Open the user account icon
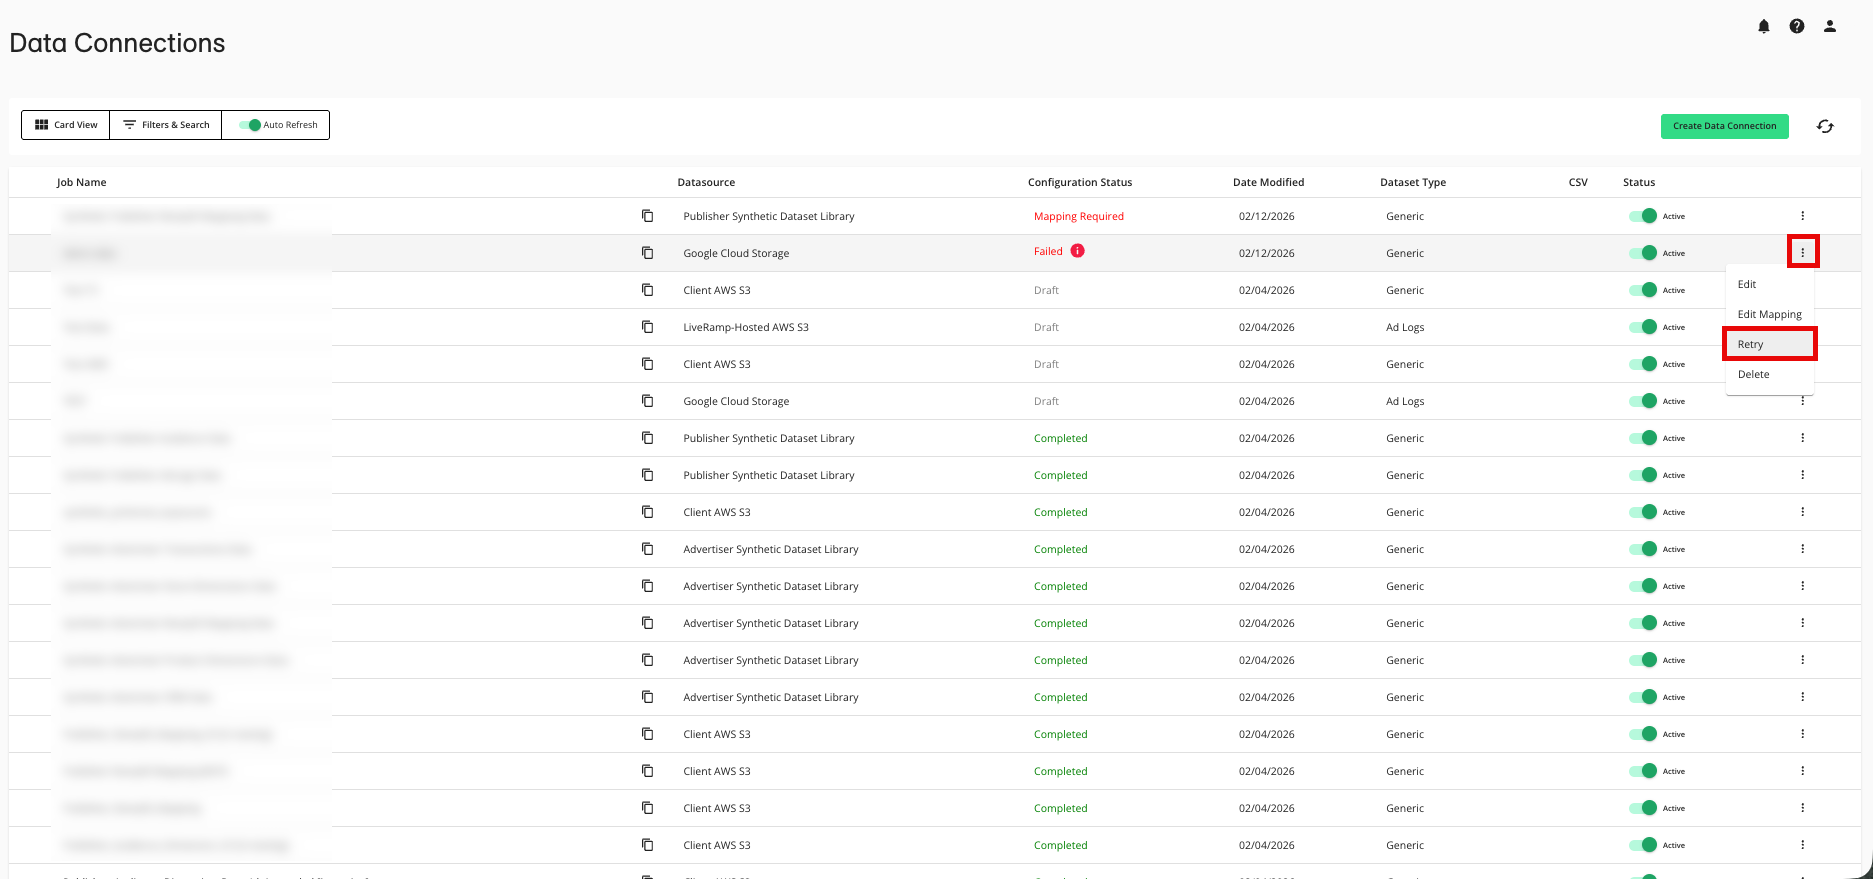The image size is (1873, 879). pos(1830,27)
